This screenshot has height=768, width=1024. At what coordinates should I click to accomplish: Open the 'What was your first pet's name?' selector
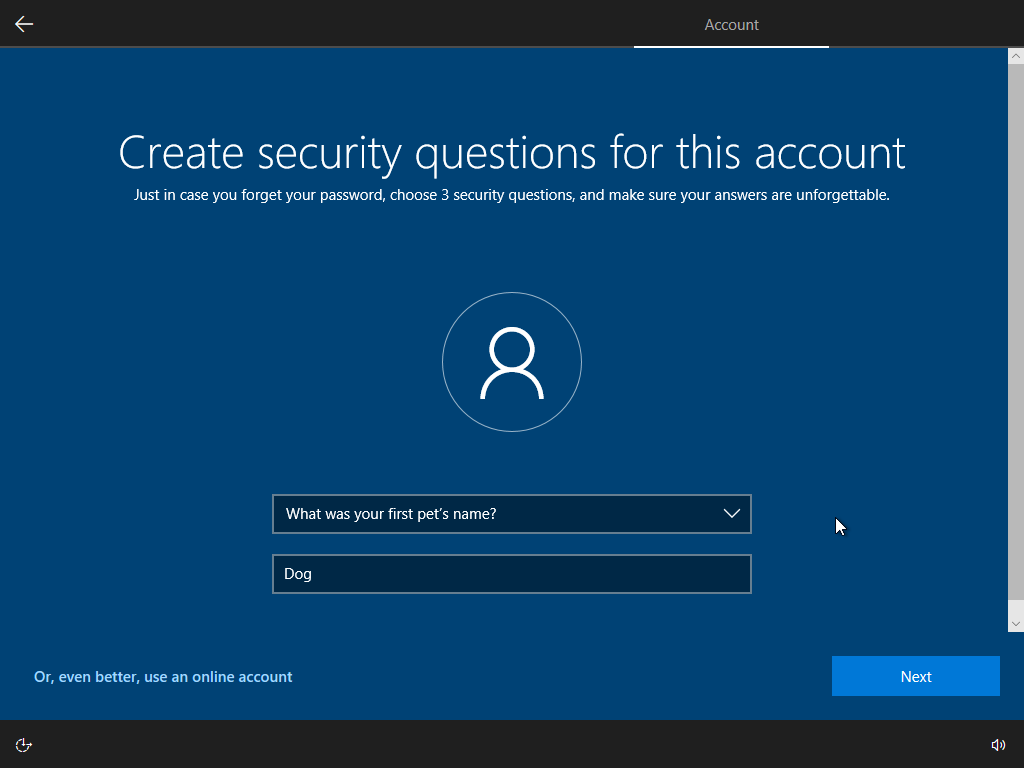pyautogui.click(x=512, y=513)
